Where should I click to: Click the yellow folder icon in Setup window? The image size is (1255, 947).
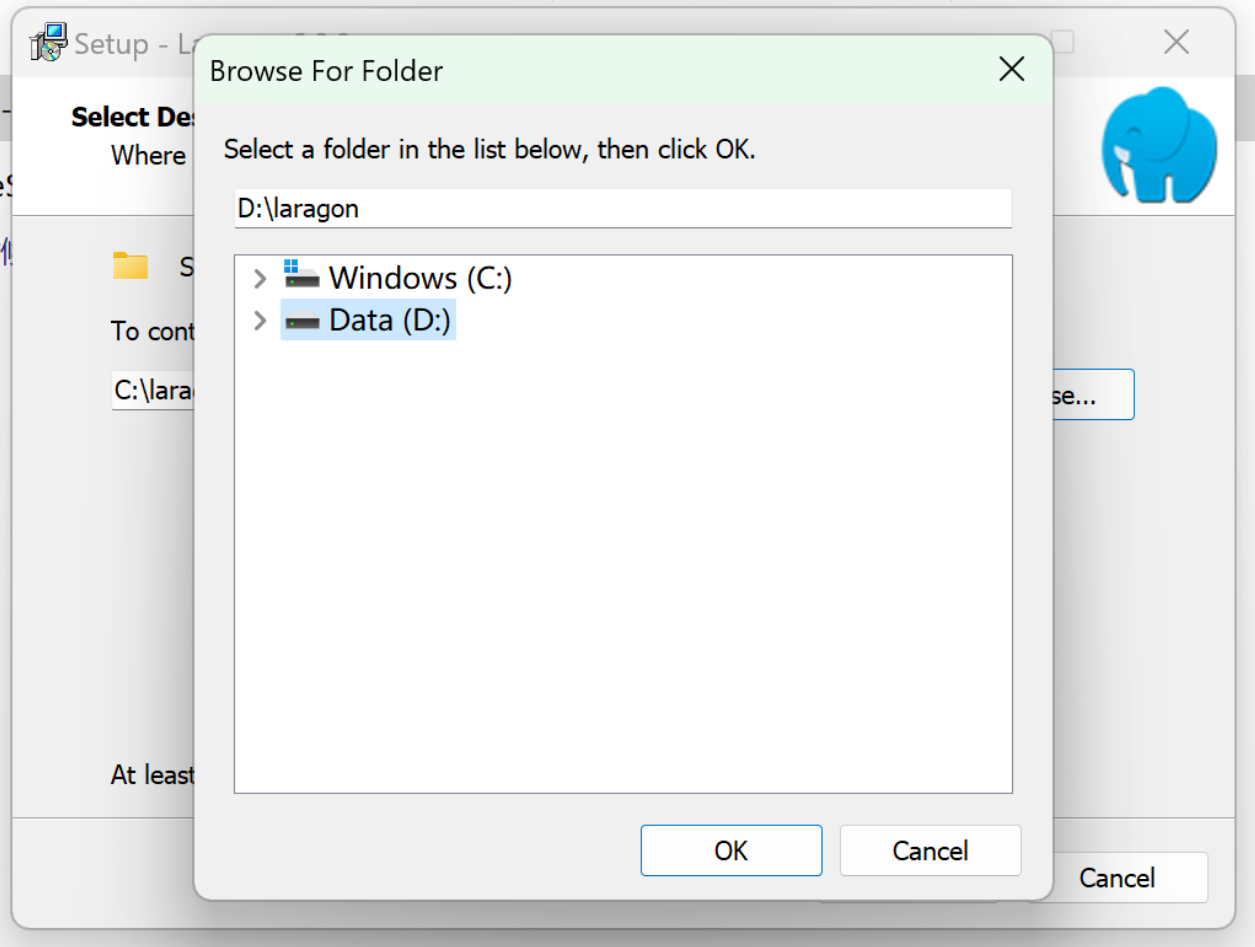pos(130,266)
